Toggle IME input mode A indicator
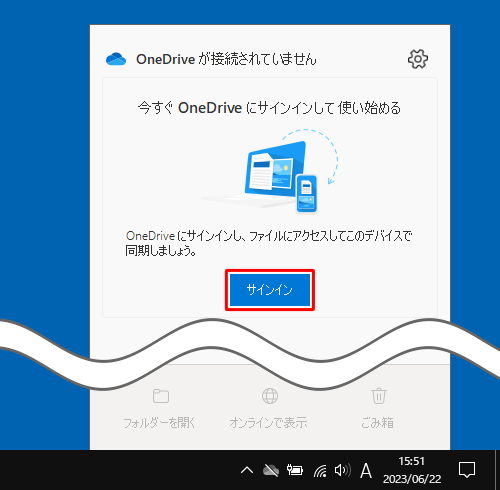Viewport: 500px width, 490px height. [366, 471]
